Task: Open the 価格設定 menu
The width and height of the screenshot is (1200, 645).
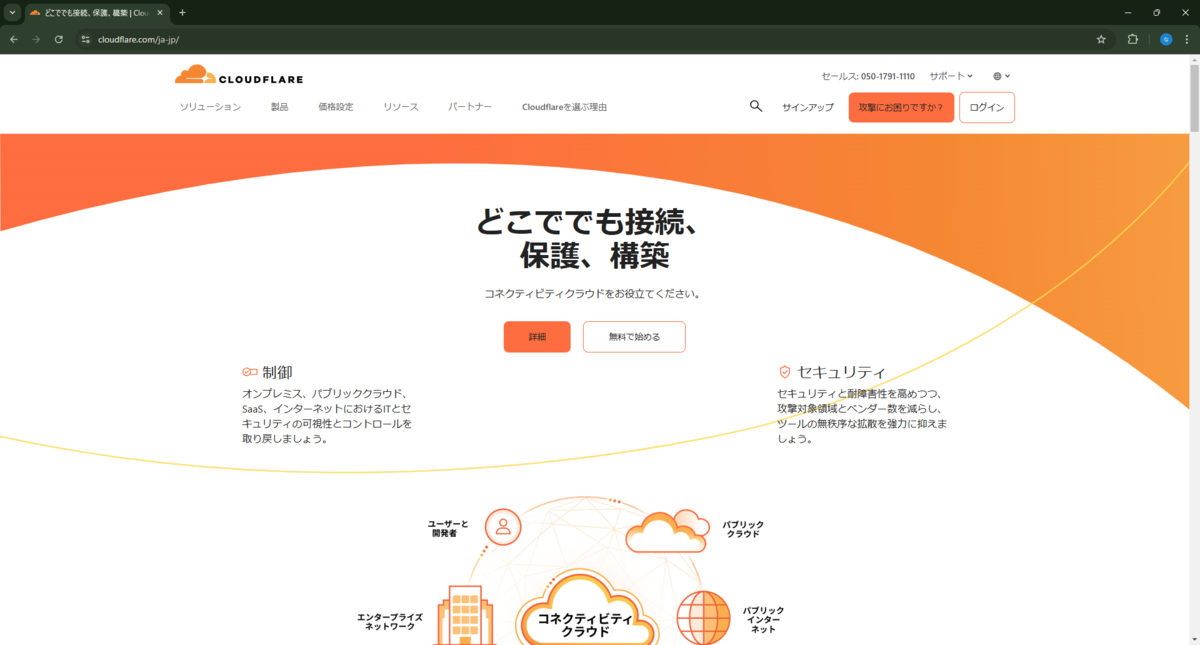Action: (x=336, y=107)
